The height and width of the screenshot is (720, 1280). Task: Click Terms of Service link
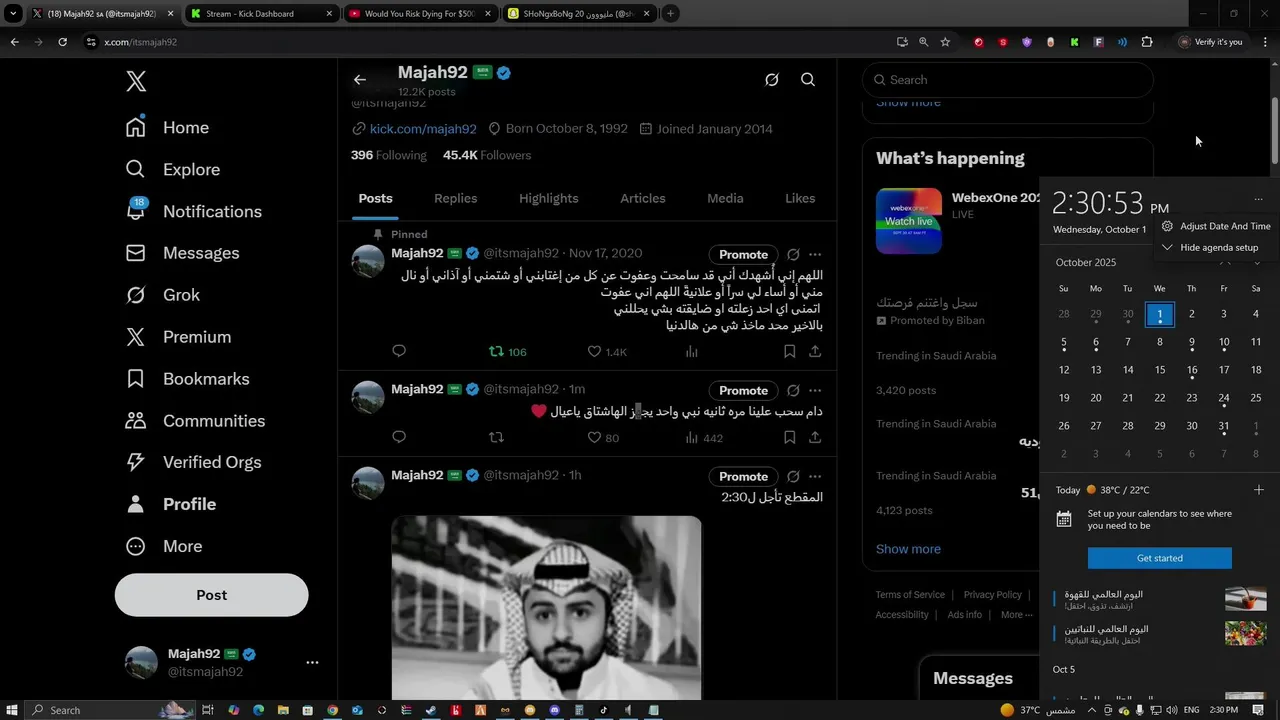pos(910,595)
